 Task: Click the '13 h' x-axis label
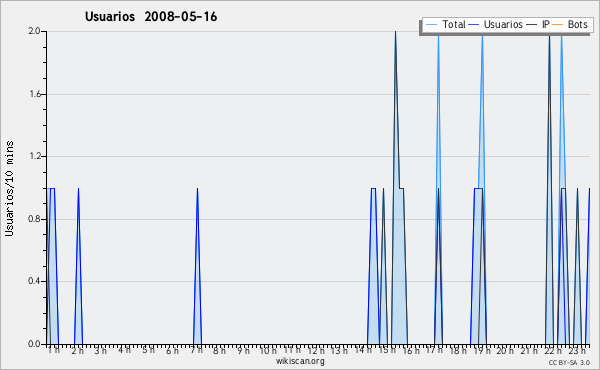point(339,350)
